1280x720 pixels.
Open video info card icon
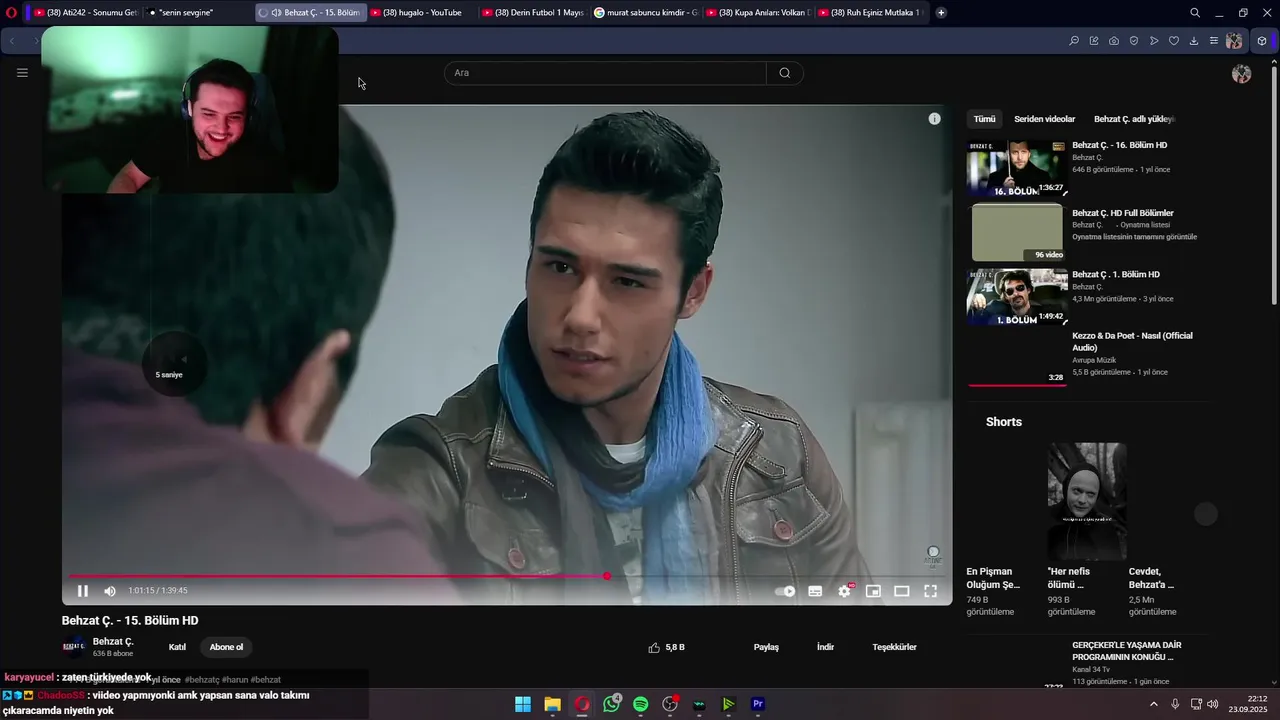934,119
